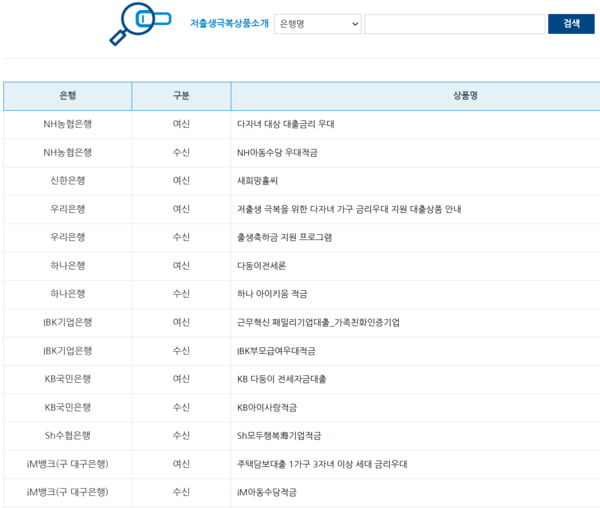Open 근무혁신 패밀리기업대출_가족친화인증기업 product
Viewport: 600px width, 508px height.
(318, 322)
